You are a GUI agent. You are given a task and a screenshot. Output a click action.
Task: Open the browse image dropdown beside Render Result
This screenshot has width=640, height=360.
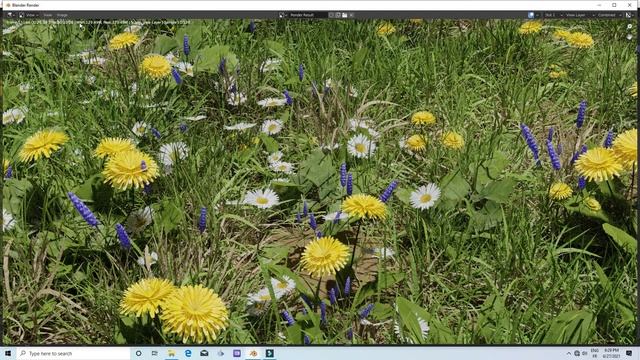[x=283, y=15]
